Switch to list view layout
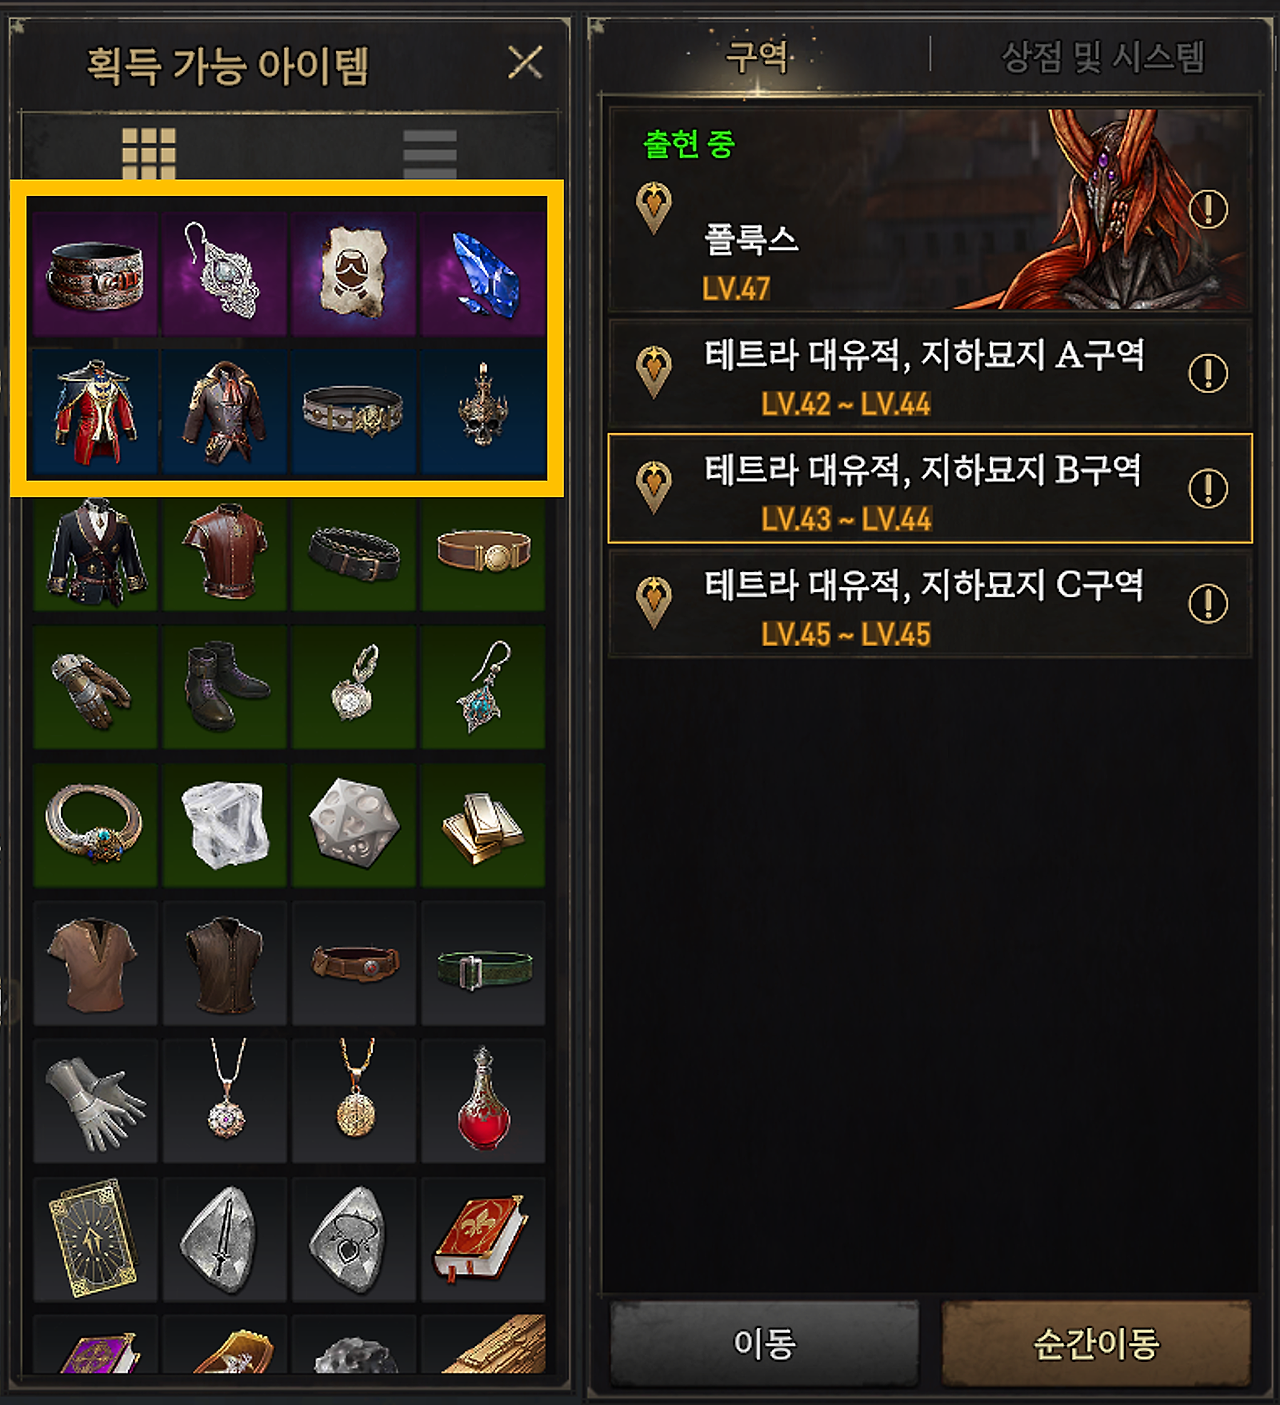Screen dimensions: 1280x1405 coord(430,153)
